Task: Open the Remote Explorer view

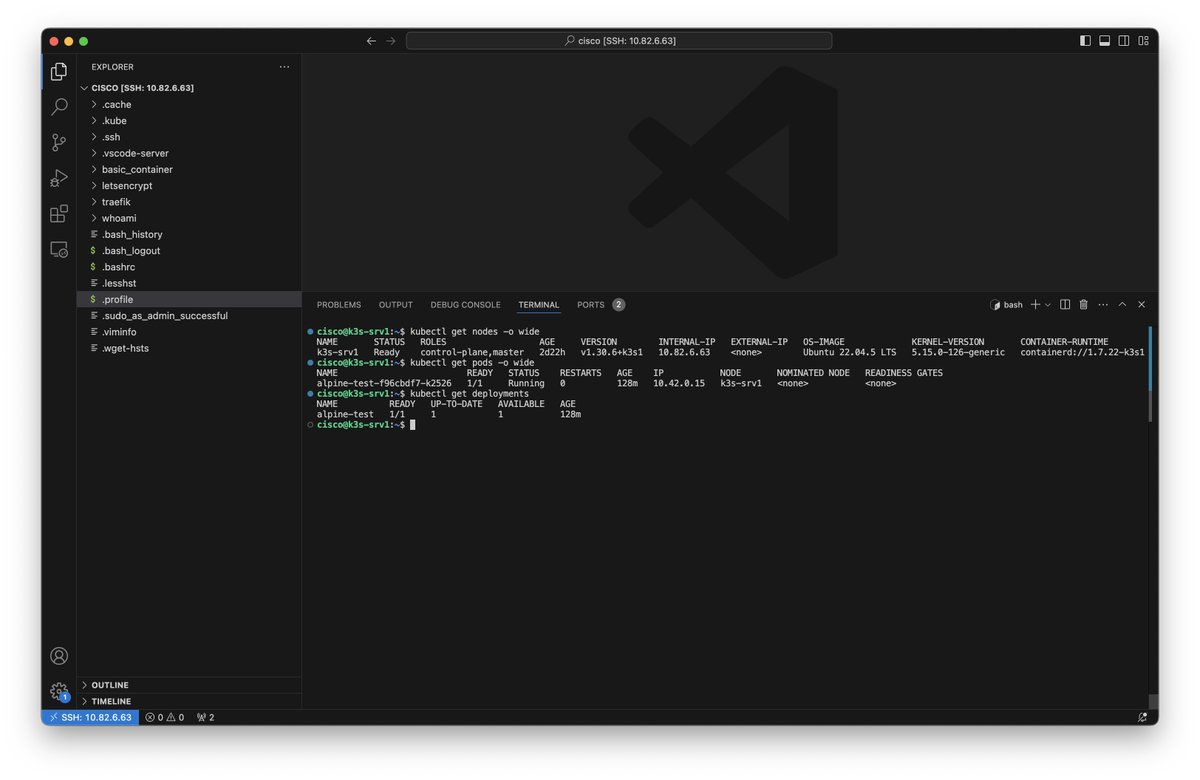Action: pyautogui.click(x=59, y=250)
